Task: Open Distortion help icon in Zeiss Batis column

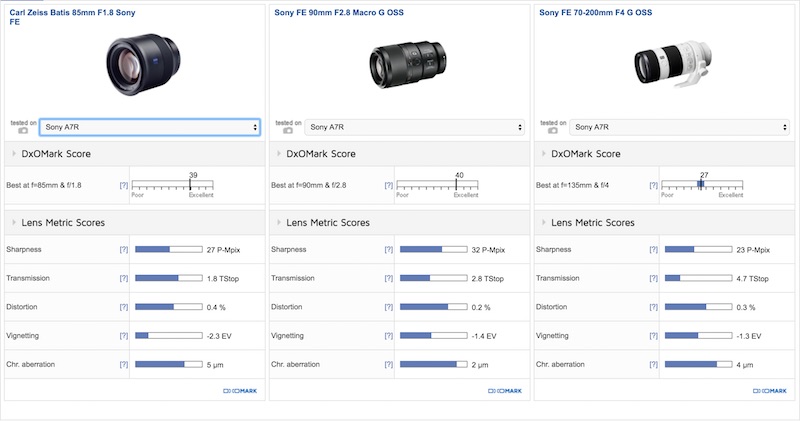Action: tap(123, 307)
